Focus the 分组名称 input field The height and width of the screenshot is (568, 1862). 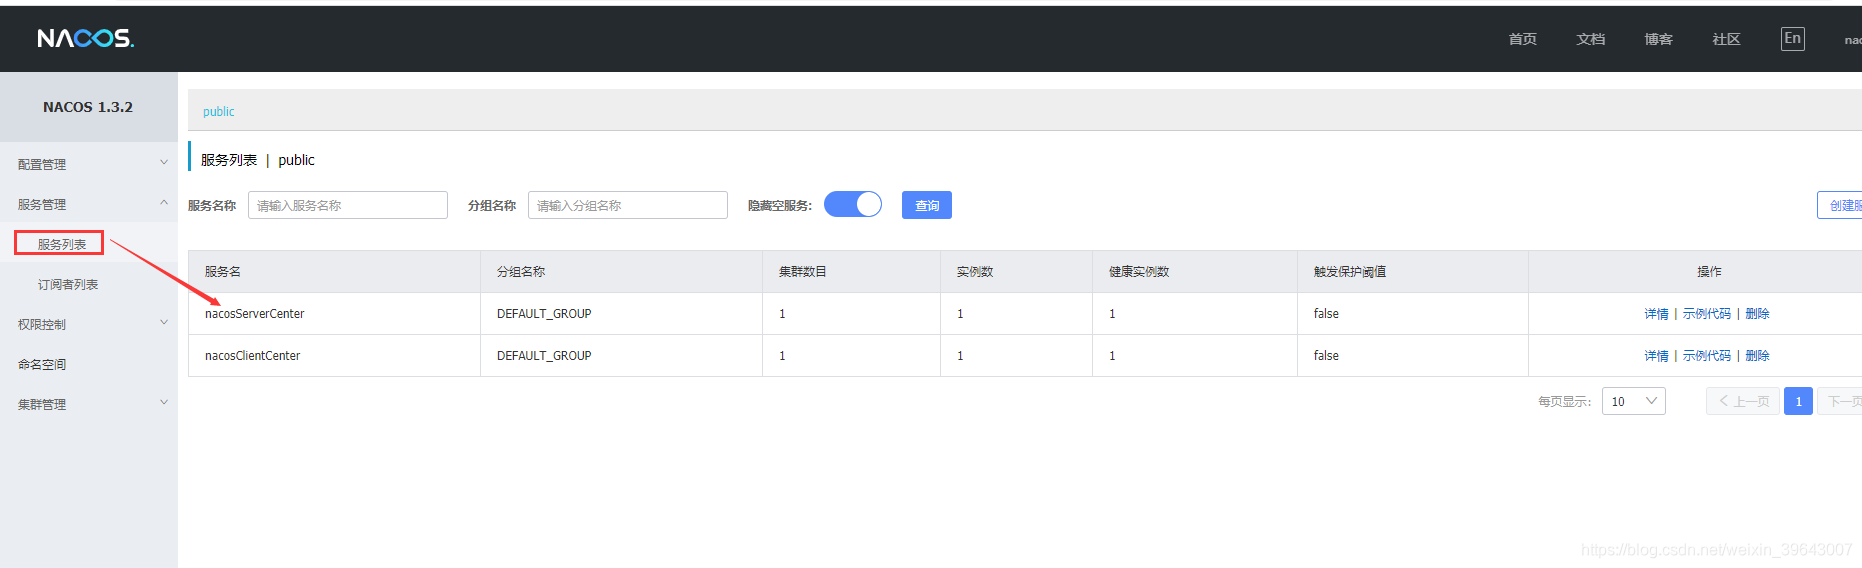click(x=628, y=205)
